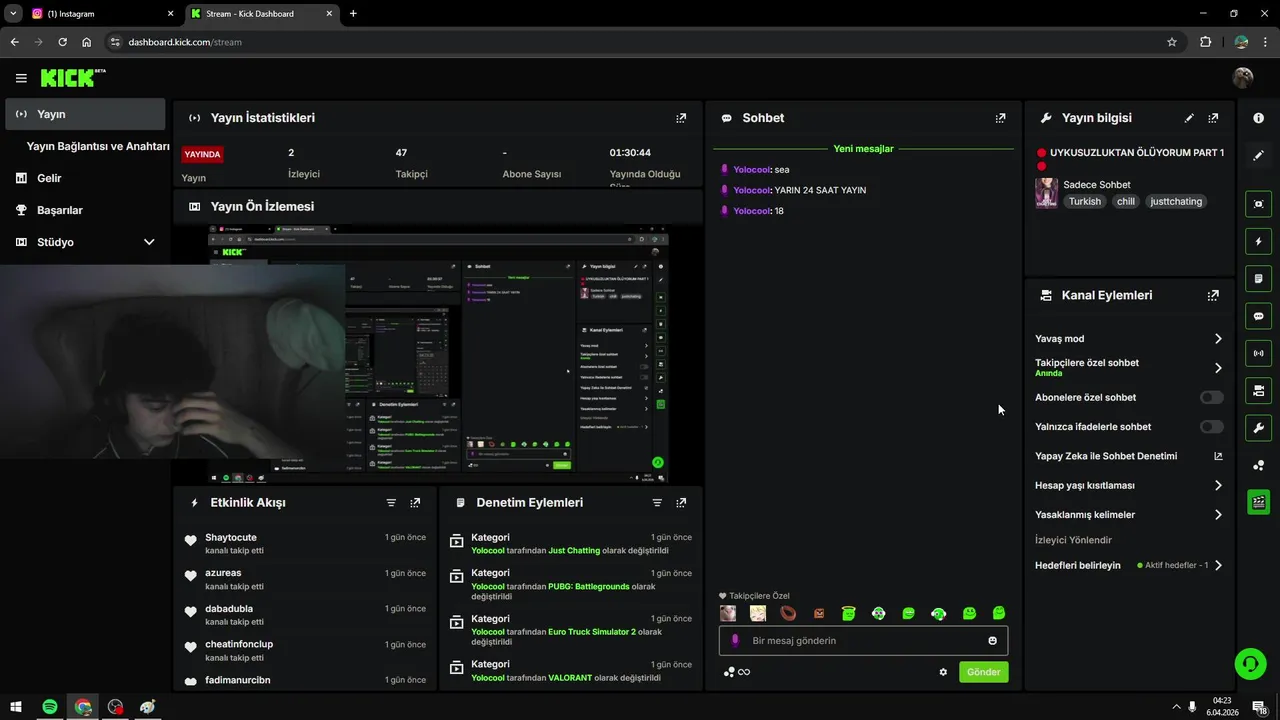Viewport: 1280px width, 720px height.
Task: Pop out the Kanal Eylemleri panel
Action: pos(1213,296)
